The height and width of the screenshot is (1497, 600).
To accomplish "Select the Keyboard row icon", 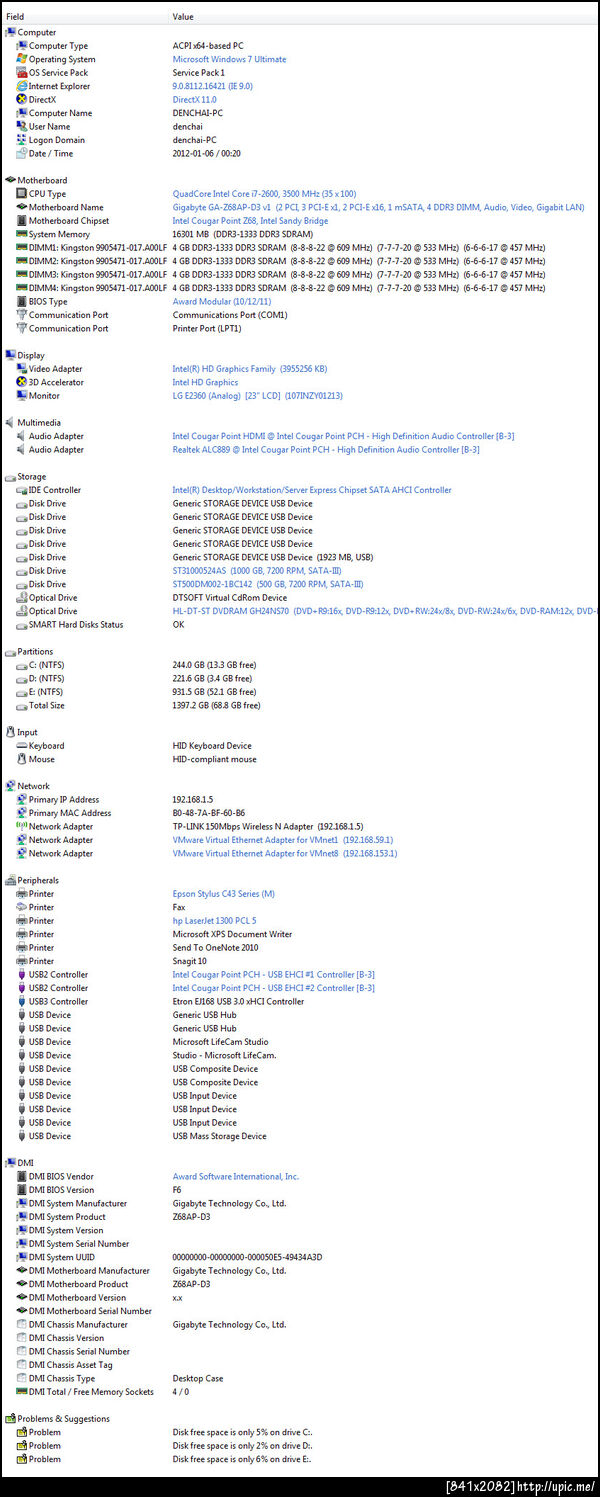I will tap(21, 746).
